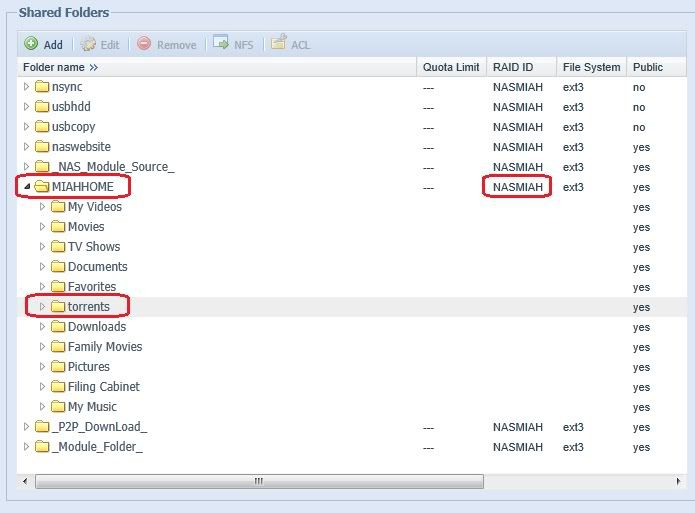Expand the TV Shows subfolder
The image size is (695, 513).
tap(42, 247)
